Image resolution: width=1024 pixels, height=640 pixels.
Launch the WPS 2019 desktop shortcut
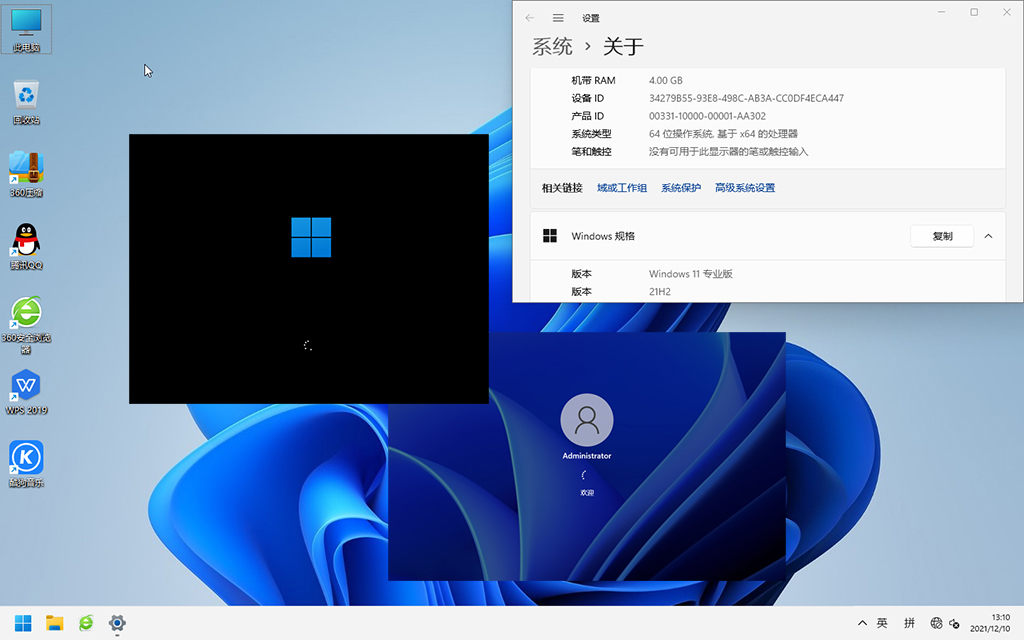(26, 392)
